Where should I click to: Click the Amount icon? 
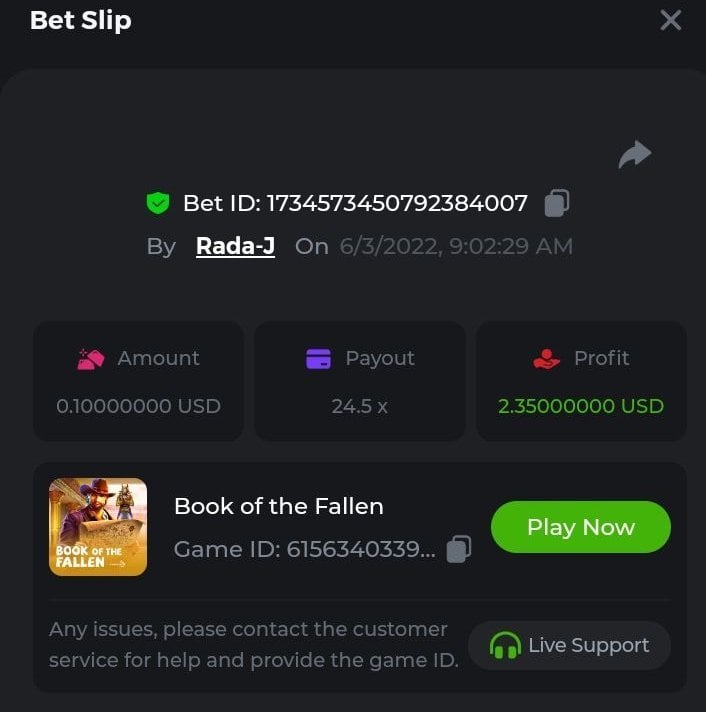coord(91,359)
